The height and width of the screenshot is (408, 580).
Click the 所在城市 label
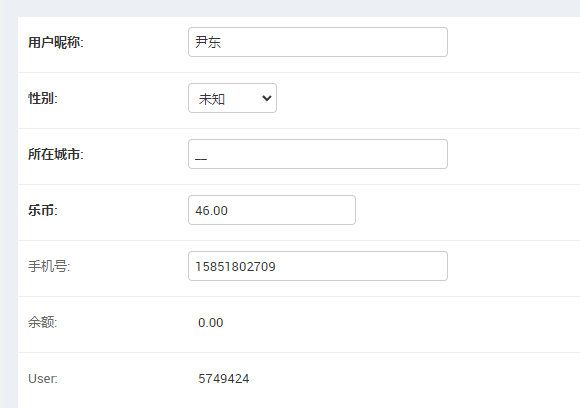(x=56, y=154)
